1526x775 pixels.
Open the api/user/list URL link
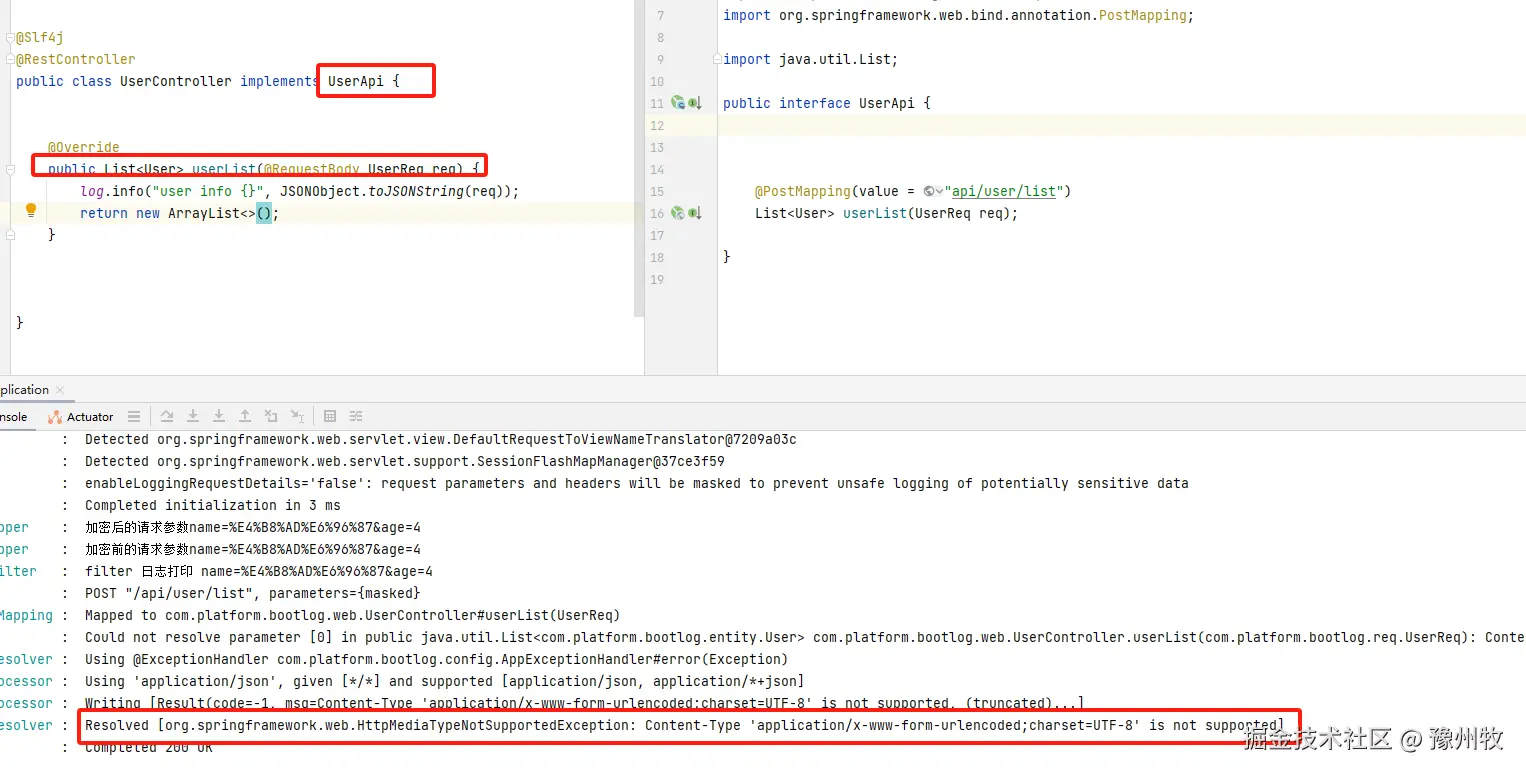click(1004, 191)
